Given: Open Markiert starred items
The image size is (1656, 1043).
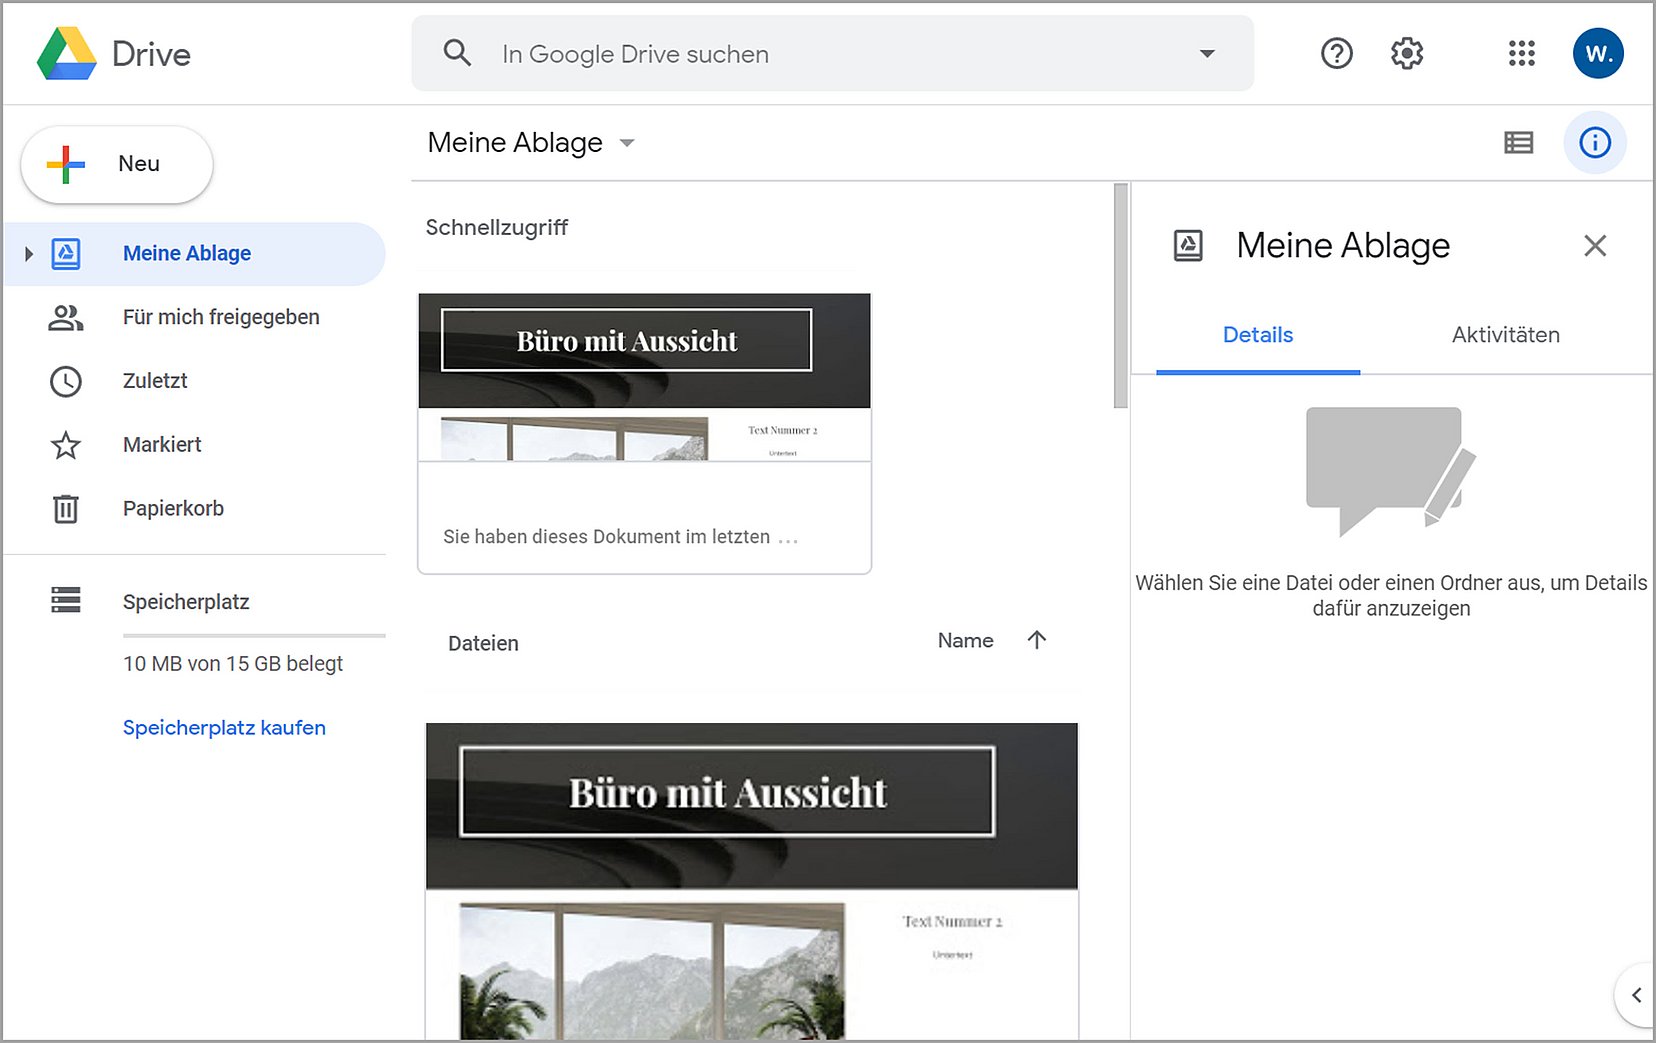Looking at the screenshot, I should [x=162, y=445].
